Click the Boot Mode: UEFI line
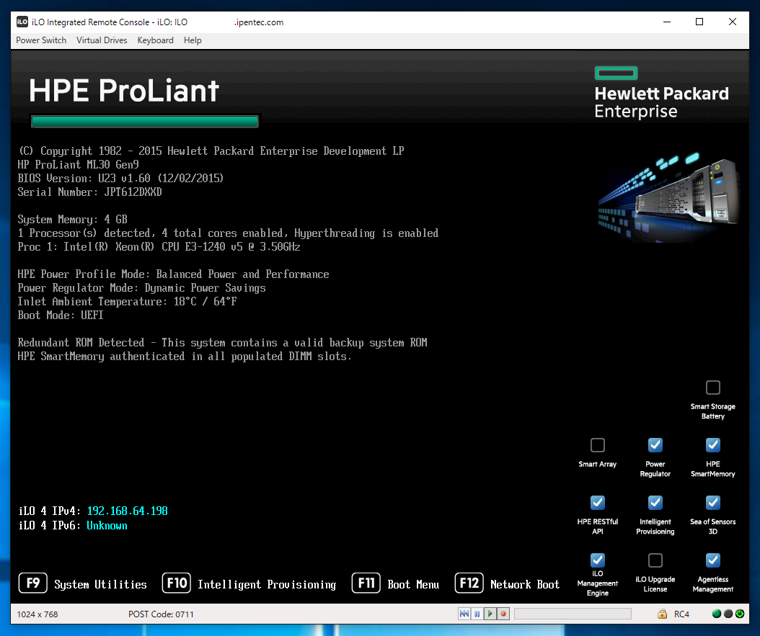The width and height of the screenshot is (760, 636). tap(61, 315)
